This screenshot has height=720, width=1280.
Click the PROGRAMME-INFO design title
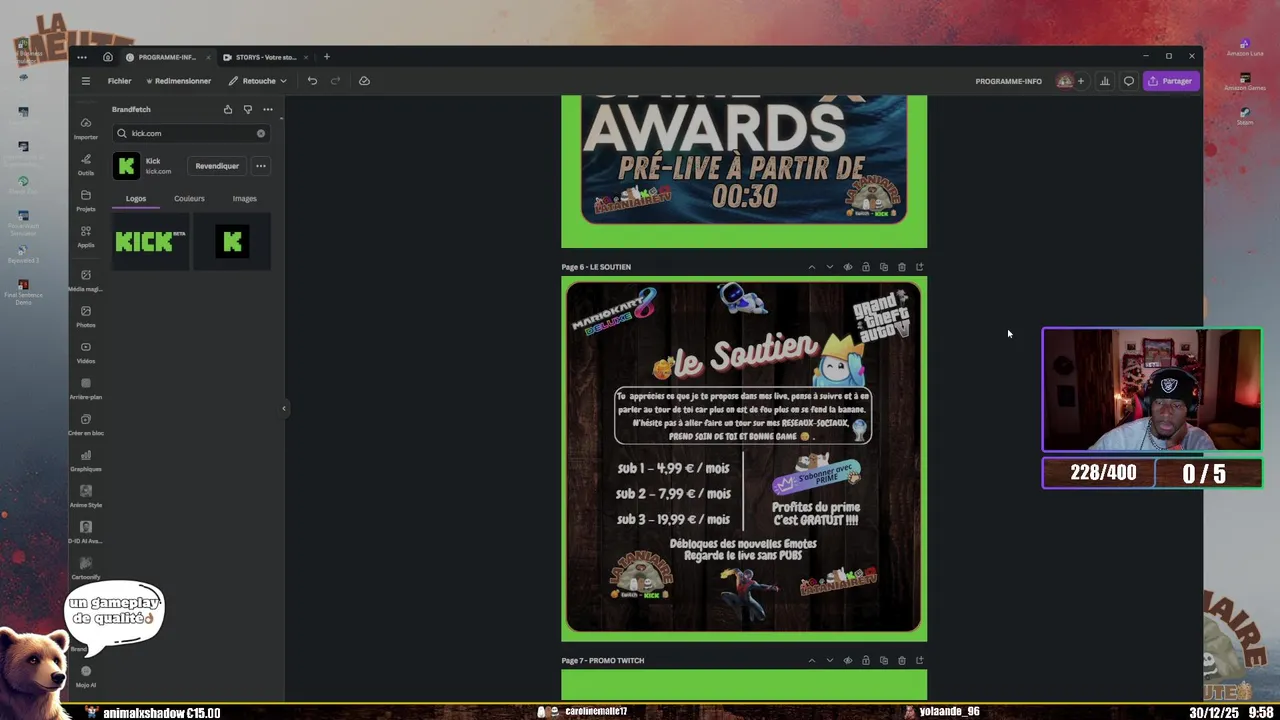tap(1008, 81)
